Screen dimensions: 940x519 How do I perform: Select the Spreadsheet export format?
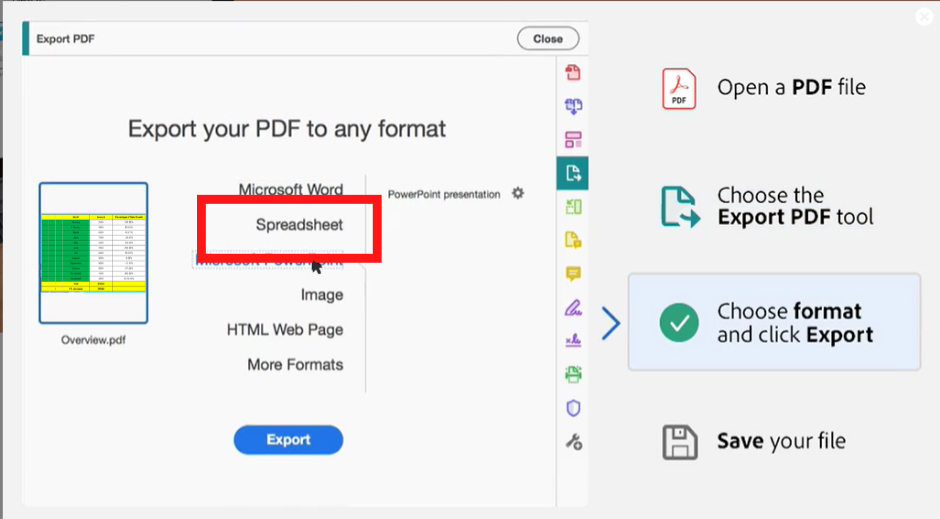[x=299, y=225]
